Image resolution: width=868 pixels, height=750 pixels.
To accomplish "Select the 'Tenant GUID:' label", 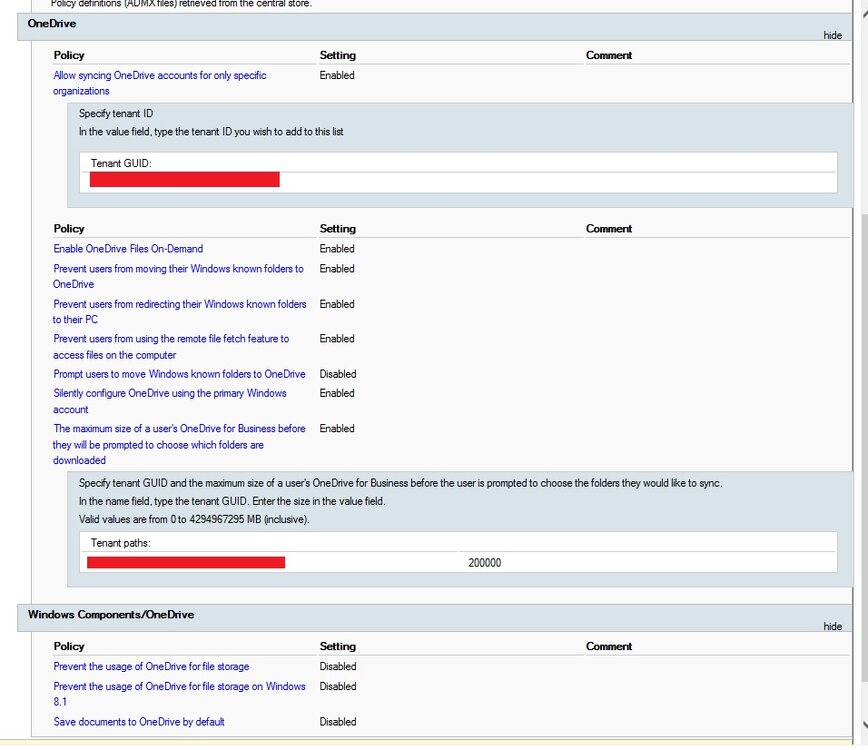I will point(121,163).
